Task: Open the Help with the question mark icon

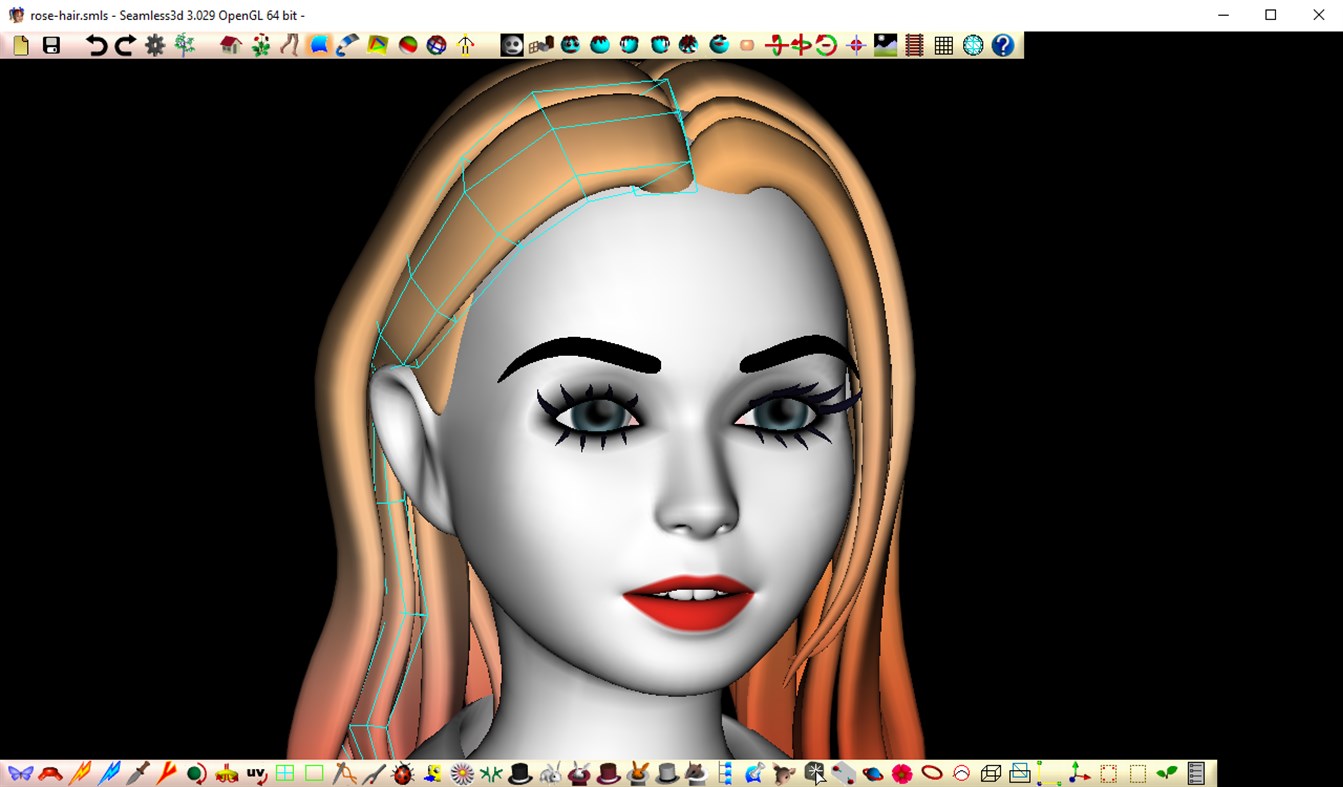Action: pyautogui.click(x=1001, y=44)
